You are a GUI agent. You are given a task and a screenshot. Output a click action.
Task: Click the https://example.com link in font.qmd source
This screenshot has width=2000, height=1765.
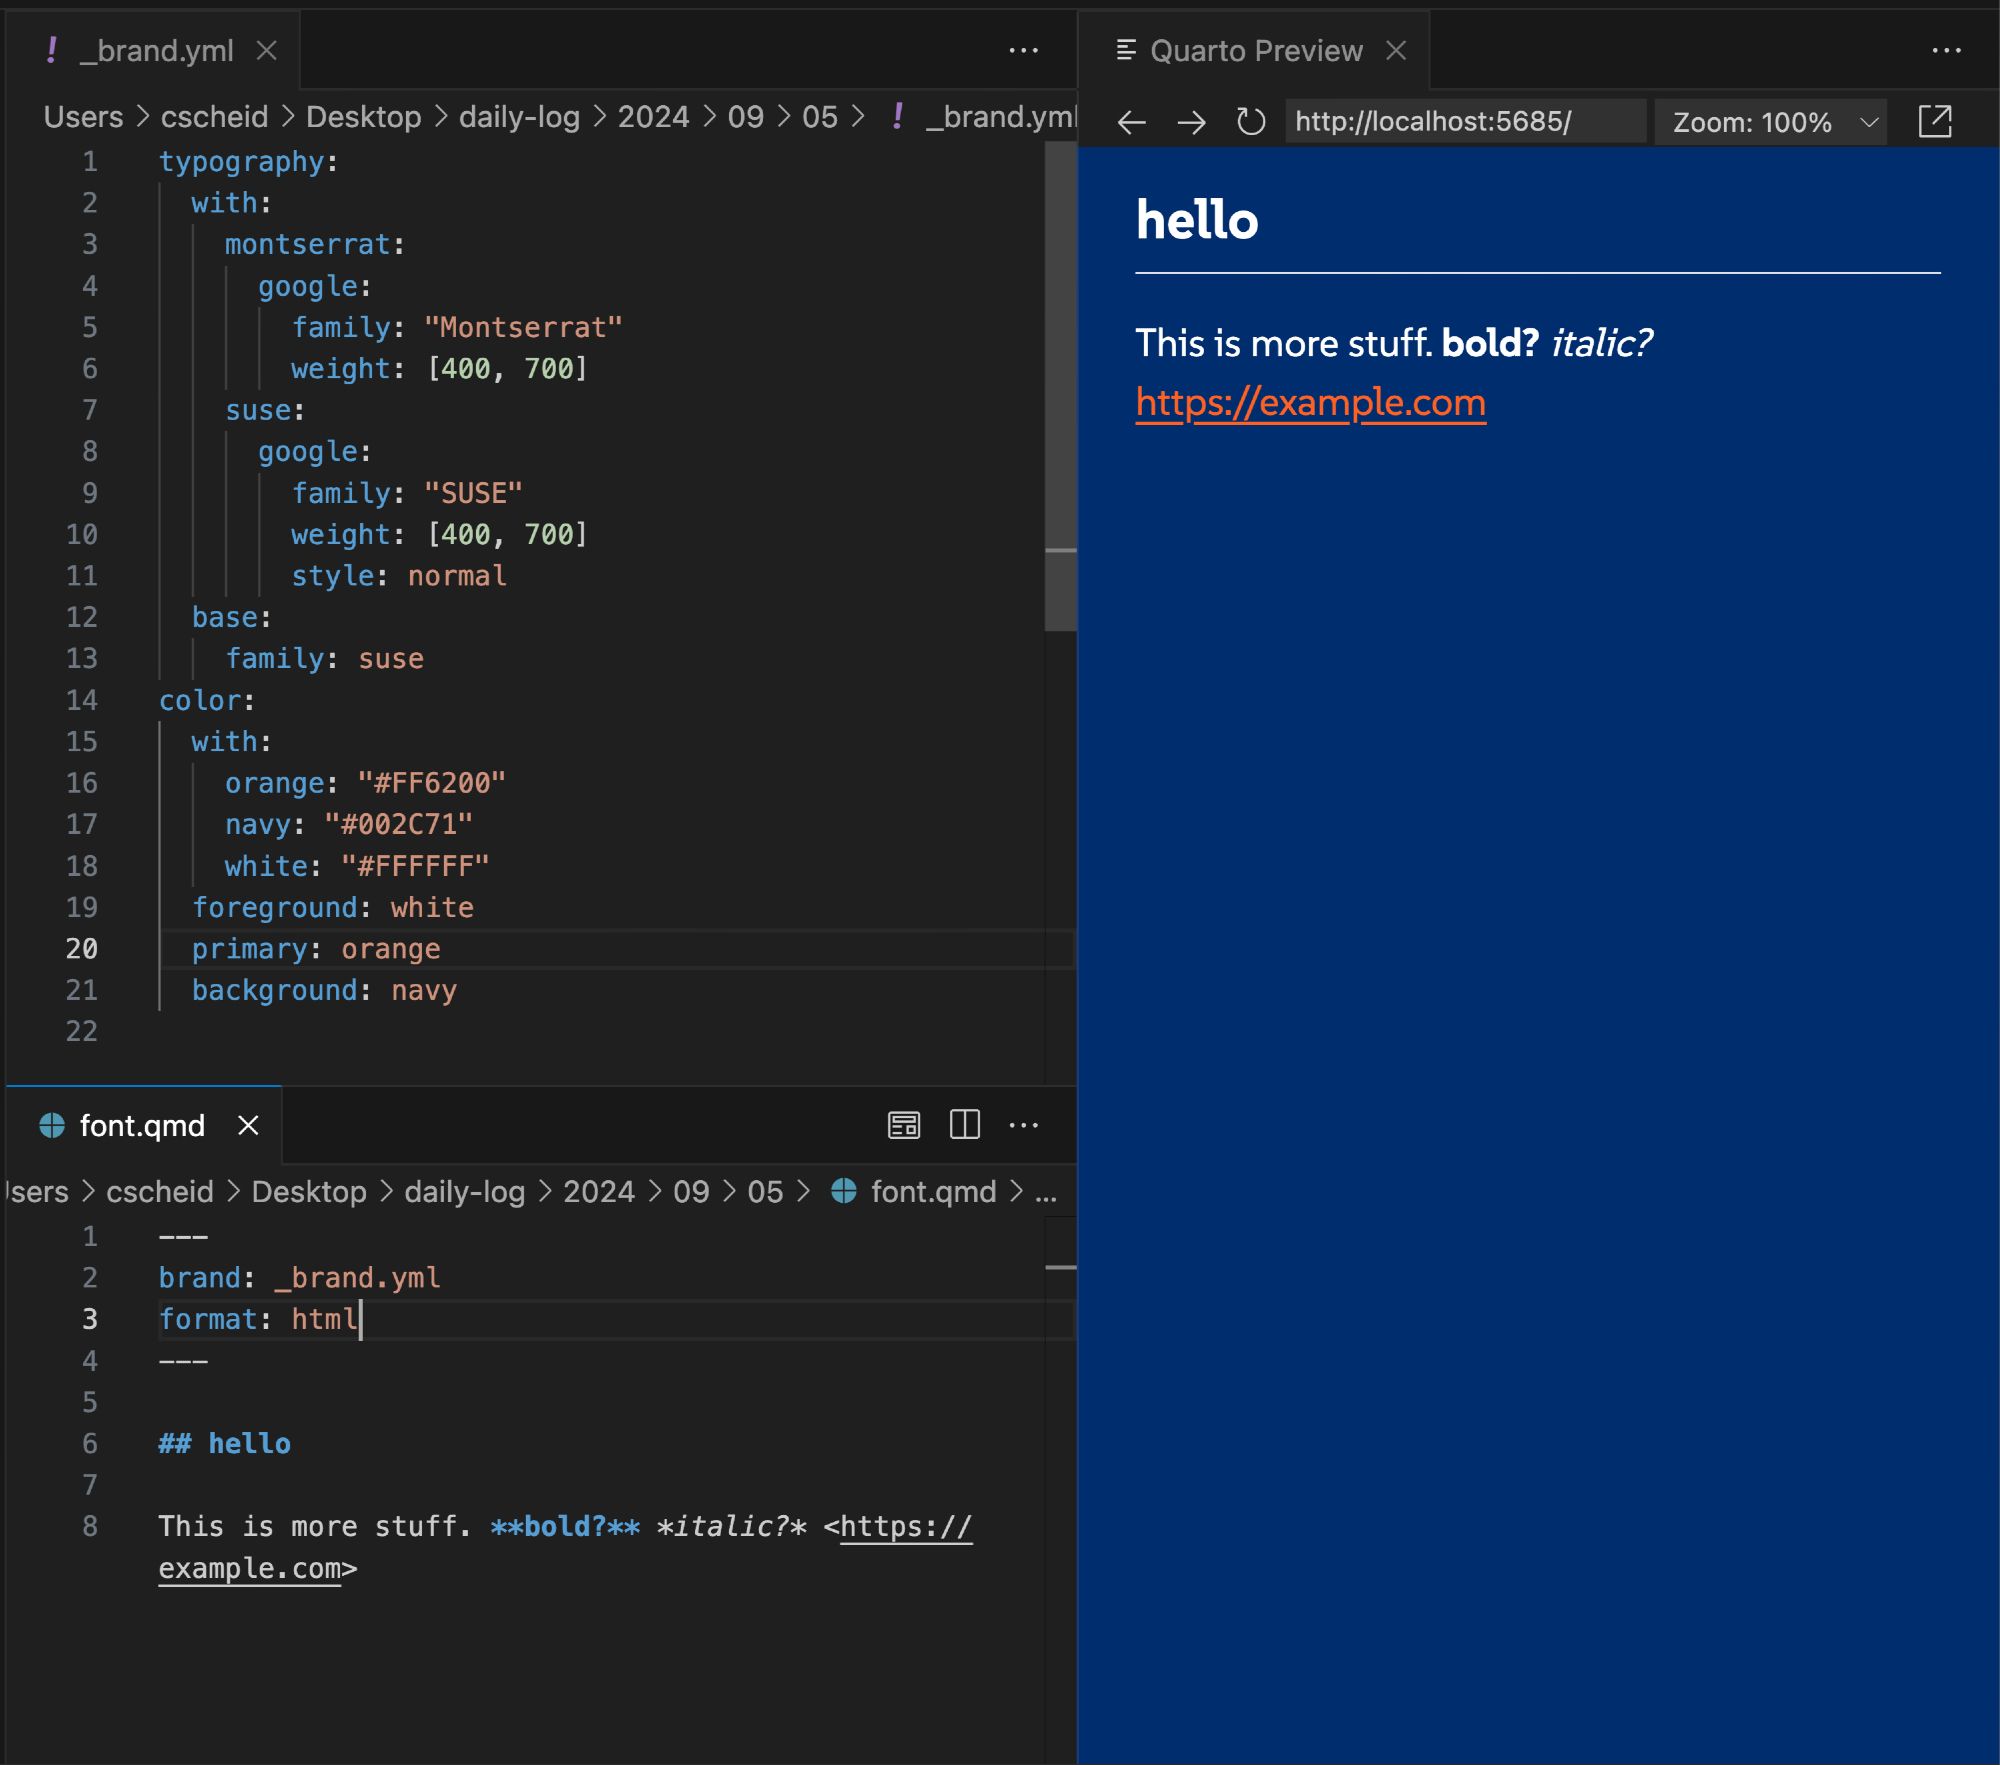tap(905, 1527)
